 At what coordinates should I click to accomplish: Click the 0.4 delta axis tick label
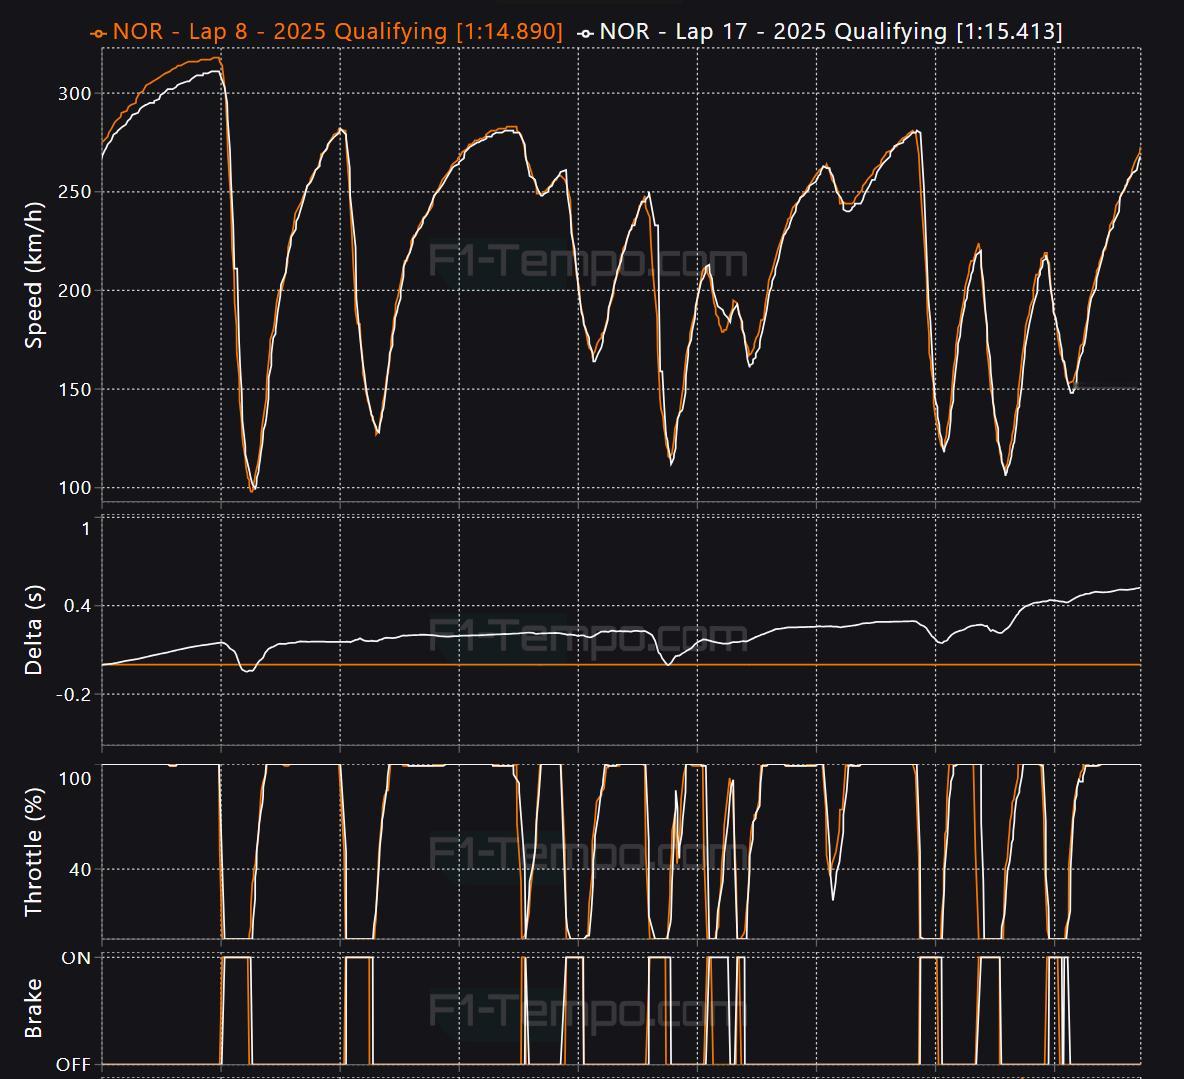pyautogui.click(x=77, y=606)
